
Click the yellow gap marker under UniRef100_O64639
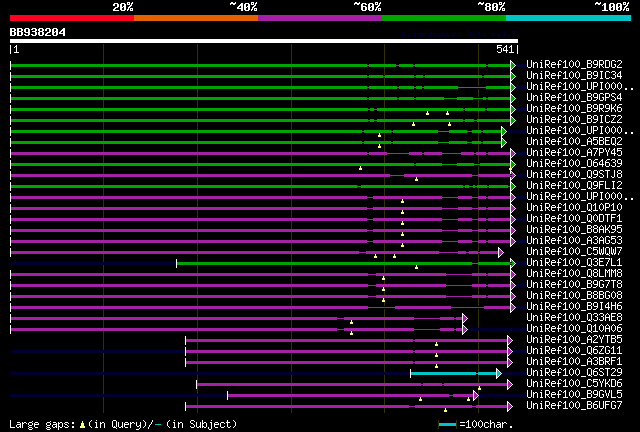[x=360, y=168]
